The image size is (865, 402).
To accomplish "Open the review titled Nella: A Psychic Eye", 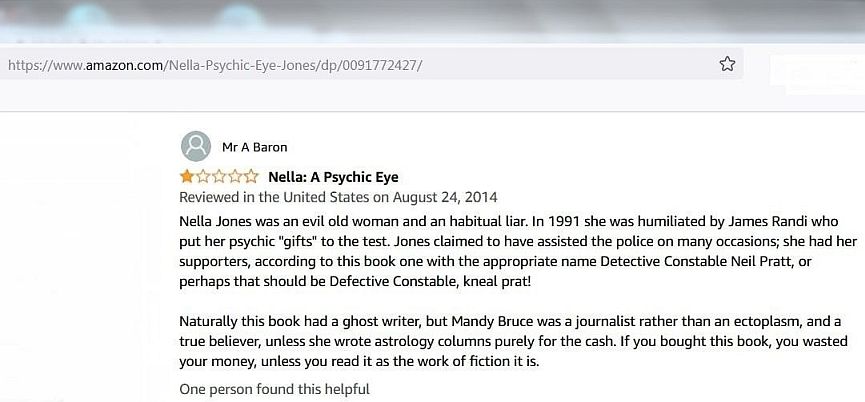I will click(333, 177).
